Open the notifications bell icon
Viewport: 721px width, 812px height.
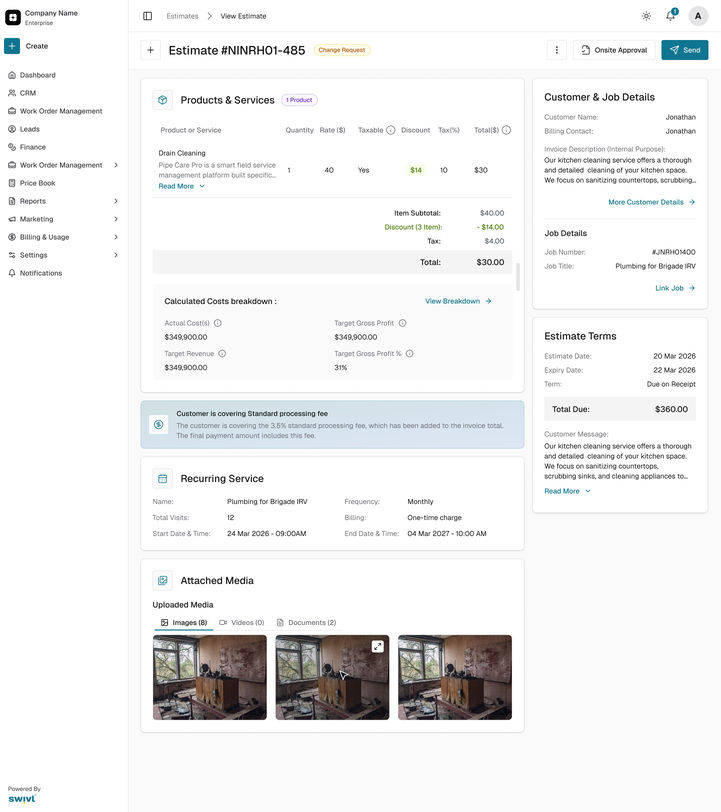coord(671,16)
